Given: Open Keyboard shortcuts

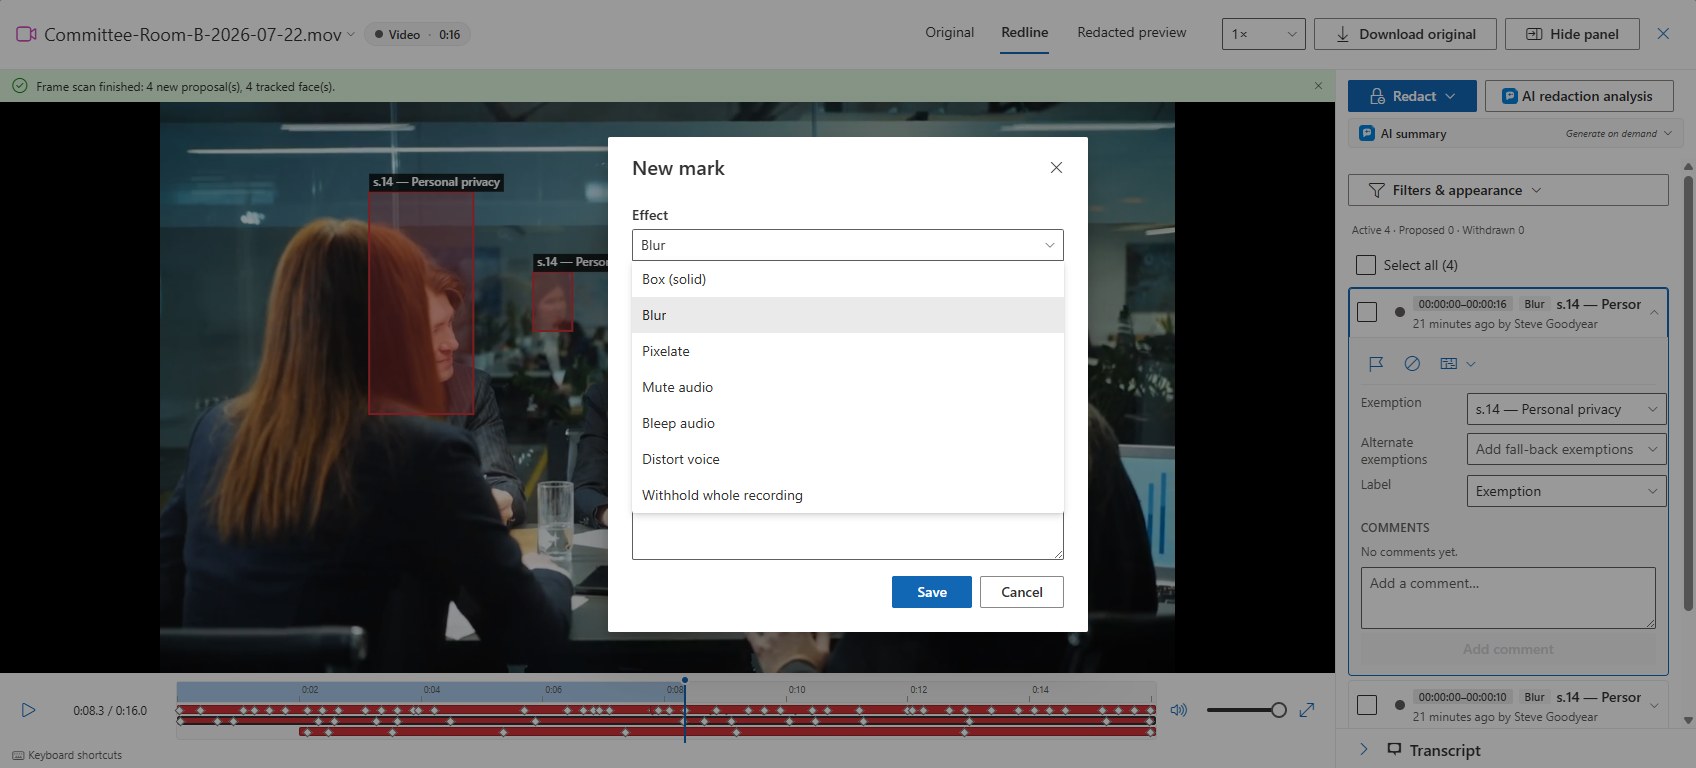Looking at the screenshot, I should (67, 755).
